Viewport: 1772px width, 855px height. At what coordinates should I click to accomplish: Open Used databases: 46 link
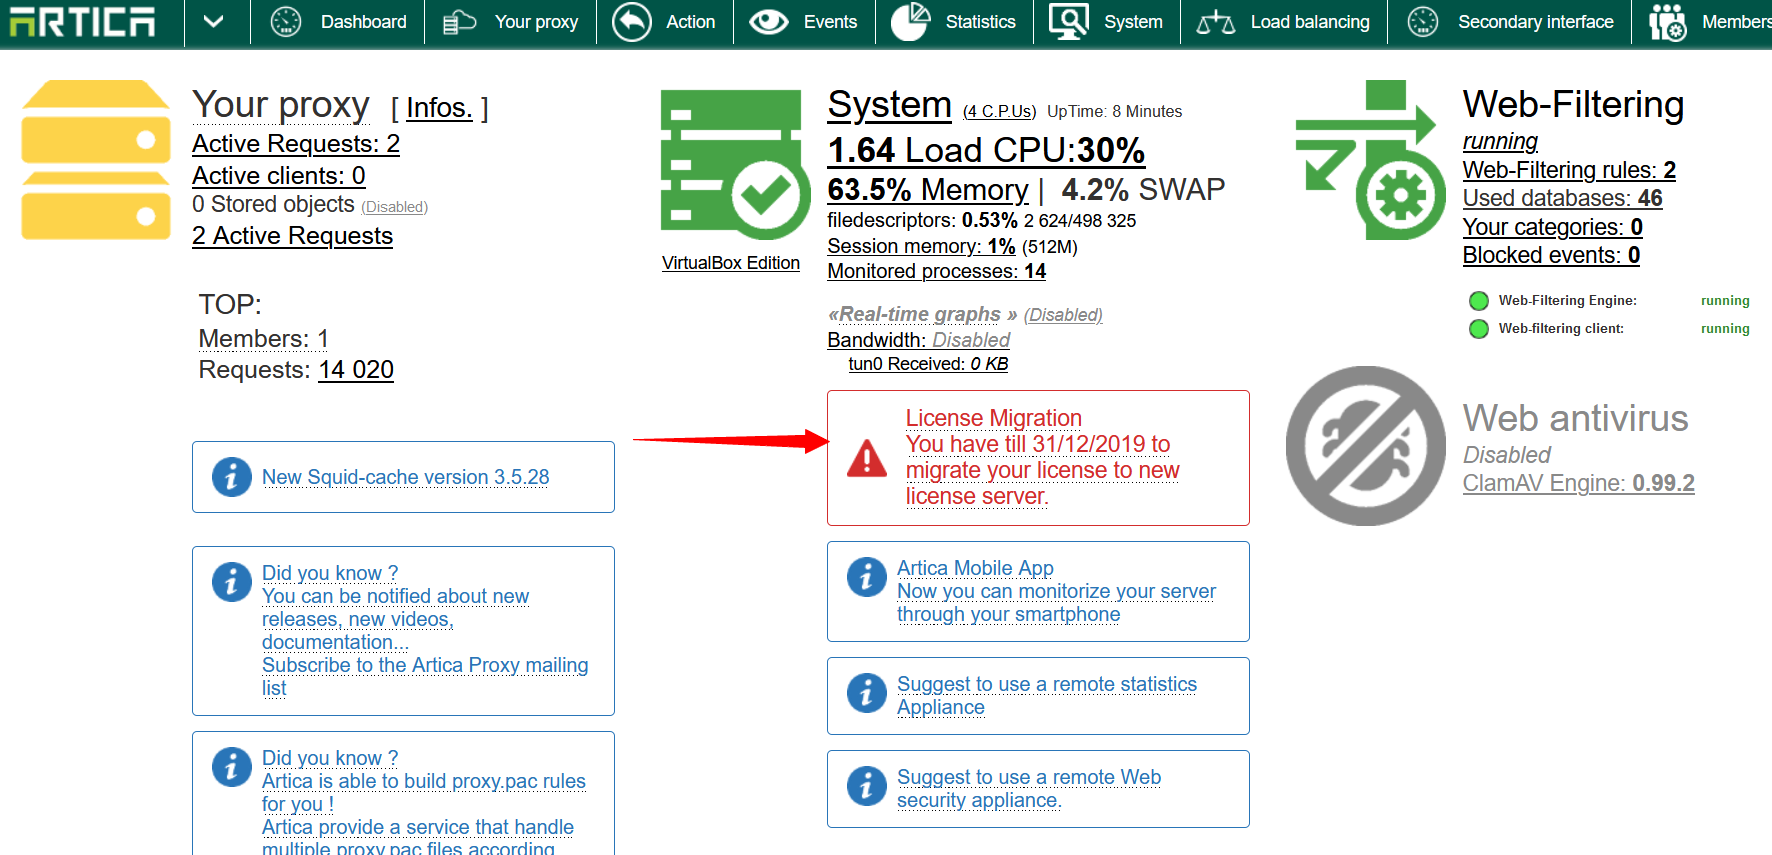1563,198
